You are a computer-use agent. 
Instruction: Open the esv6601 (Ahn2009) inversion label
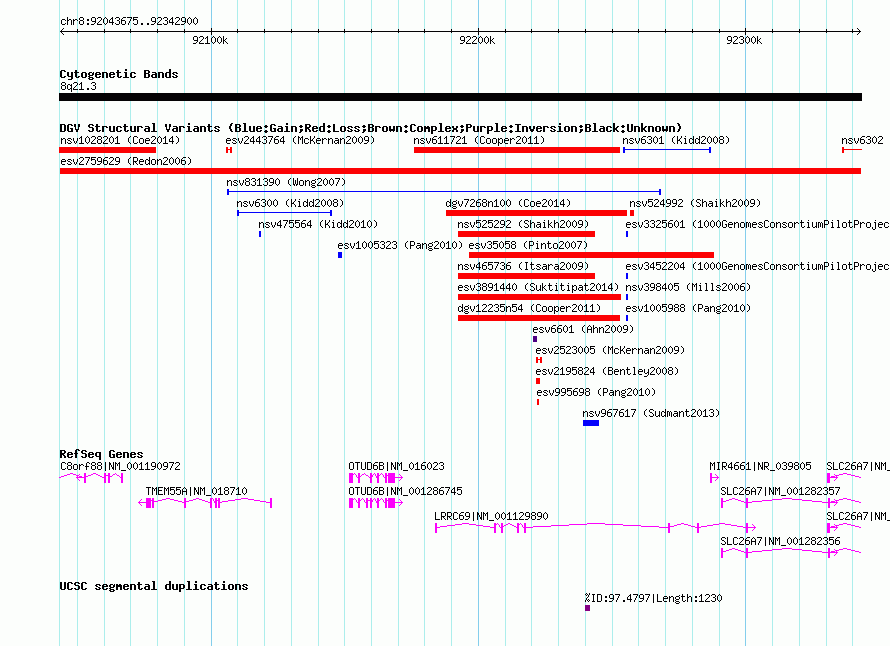click(x=583, y=329)
